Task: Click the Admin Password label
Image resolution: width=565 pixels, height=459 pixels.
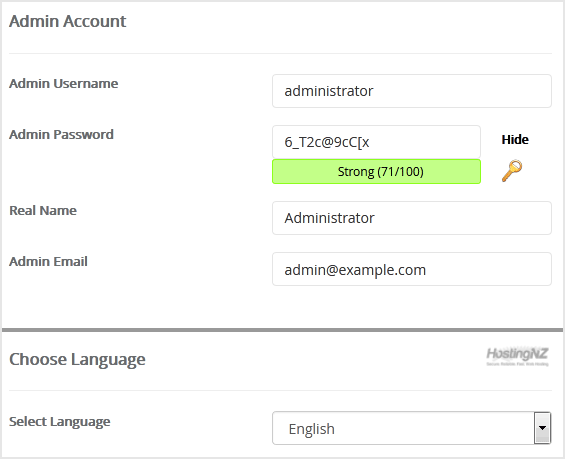Action: click(x=61, y=134)
